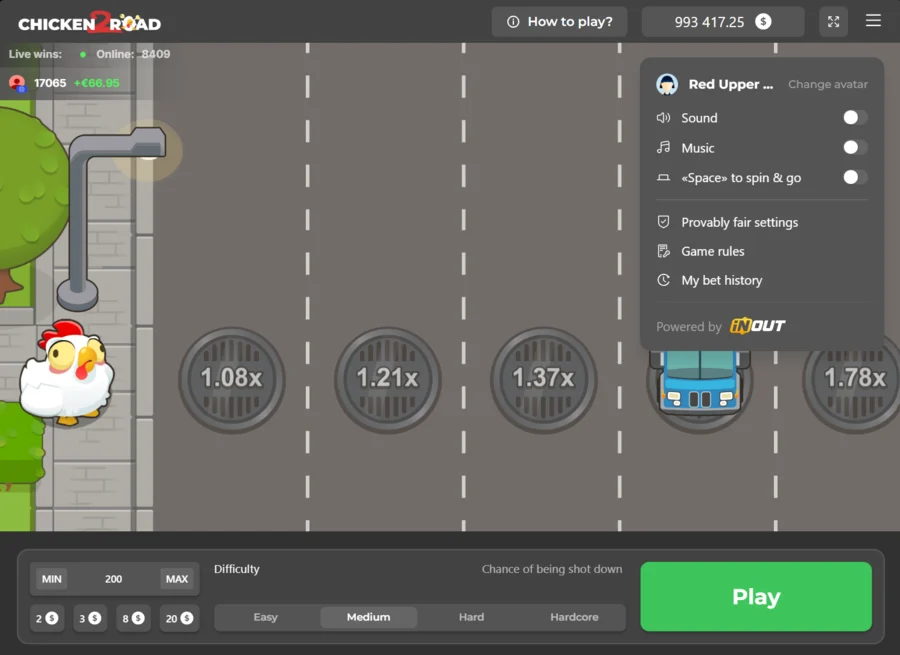
Task: Click Chance of being shot down text
Action: tap(552, 569)
